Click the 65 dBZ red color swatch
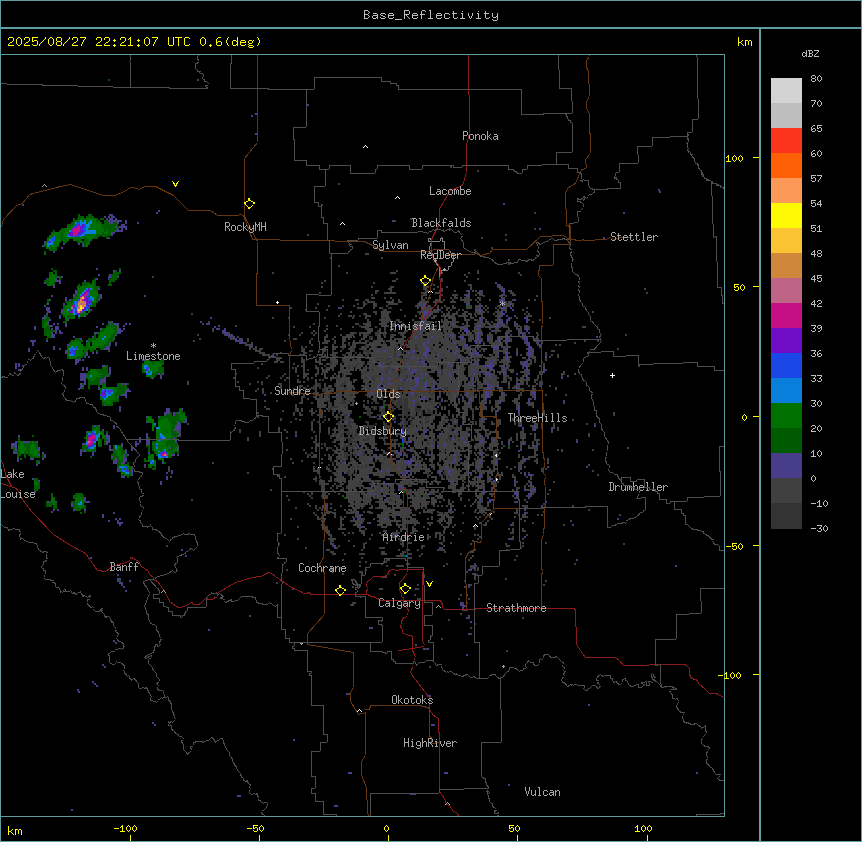Viewport: 862px width, 842px height. click(786, 141)
